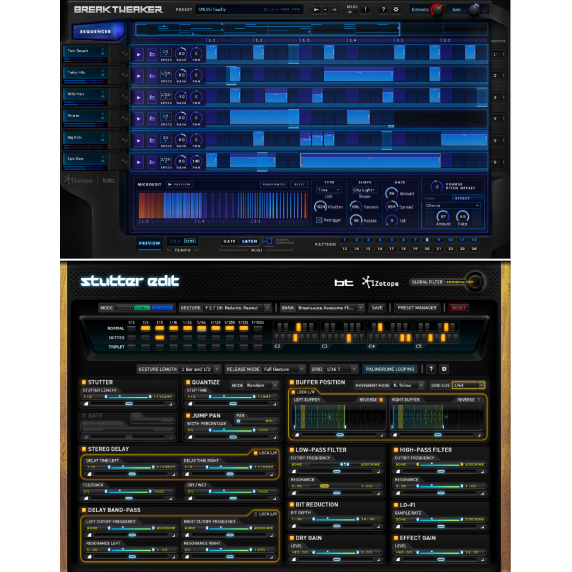Toggle the Jump Pan module enable square
572x572 pixels.
click(x=188, y=416)
